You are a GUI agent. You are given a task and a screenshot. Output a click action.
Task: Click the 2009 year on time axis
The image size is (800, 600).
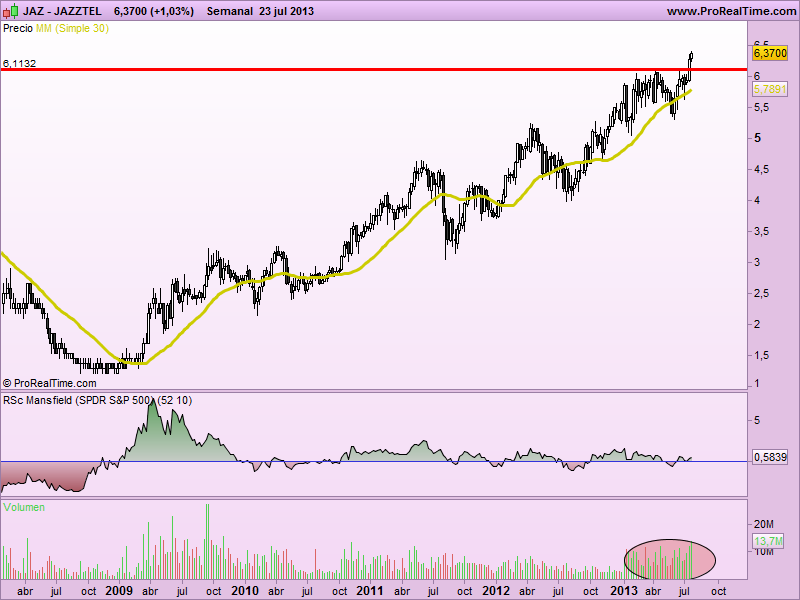pos(119,591)
